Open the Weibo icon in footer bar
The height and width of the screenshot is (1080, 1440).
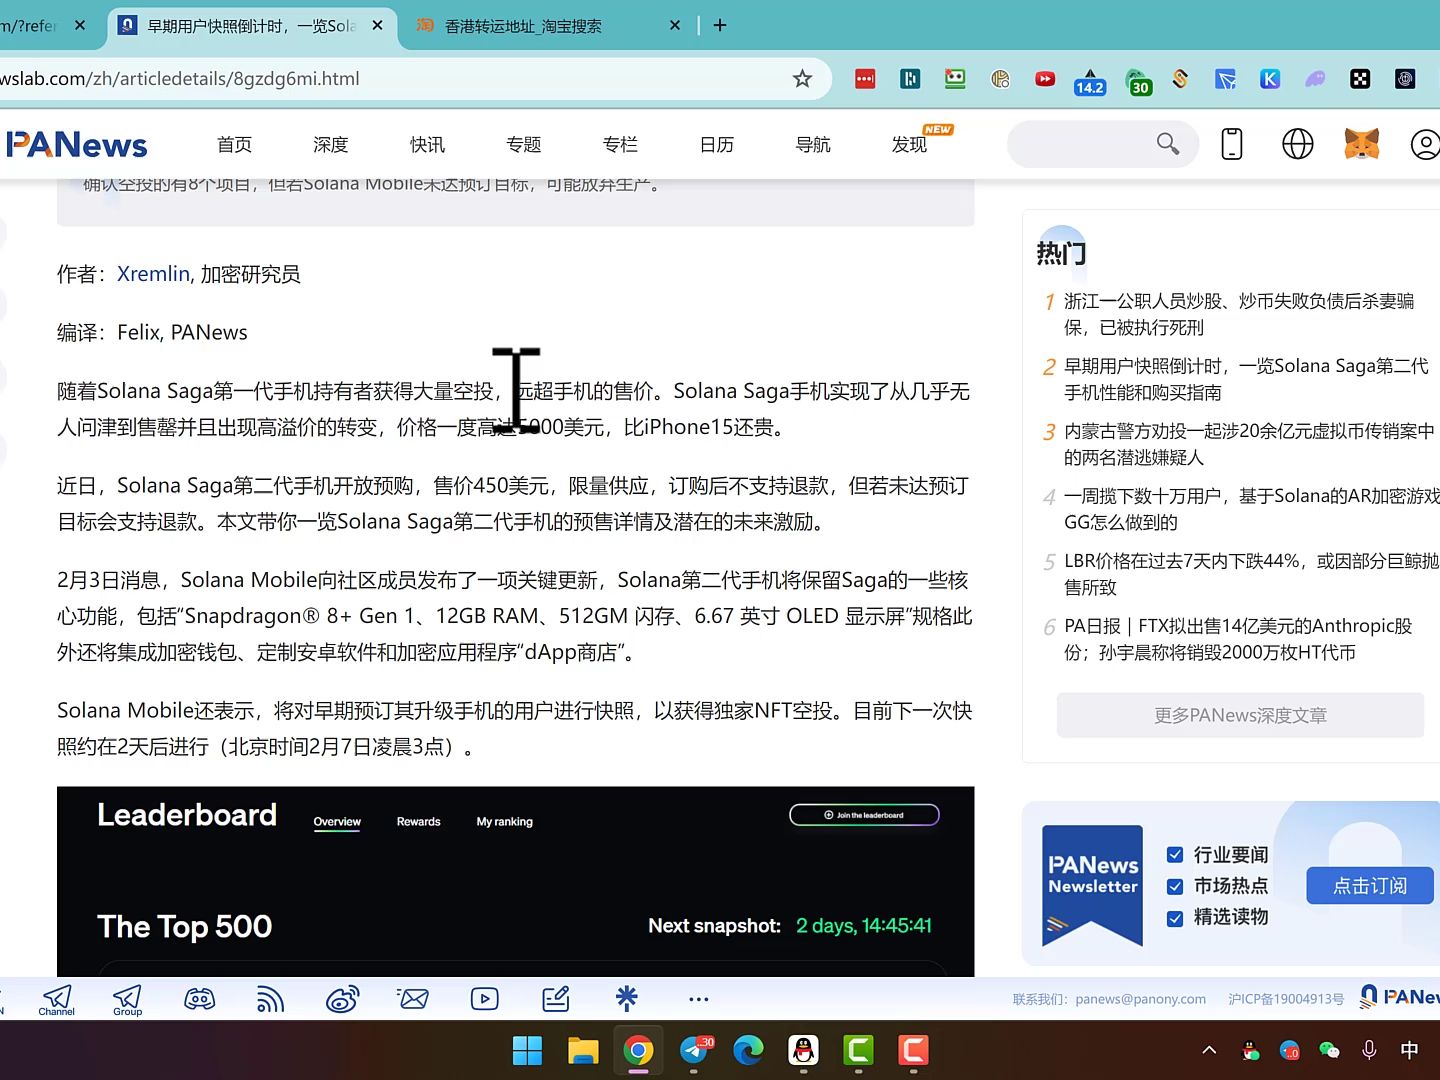click(x=342, y=998)
